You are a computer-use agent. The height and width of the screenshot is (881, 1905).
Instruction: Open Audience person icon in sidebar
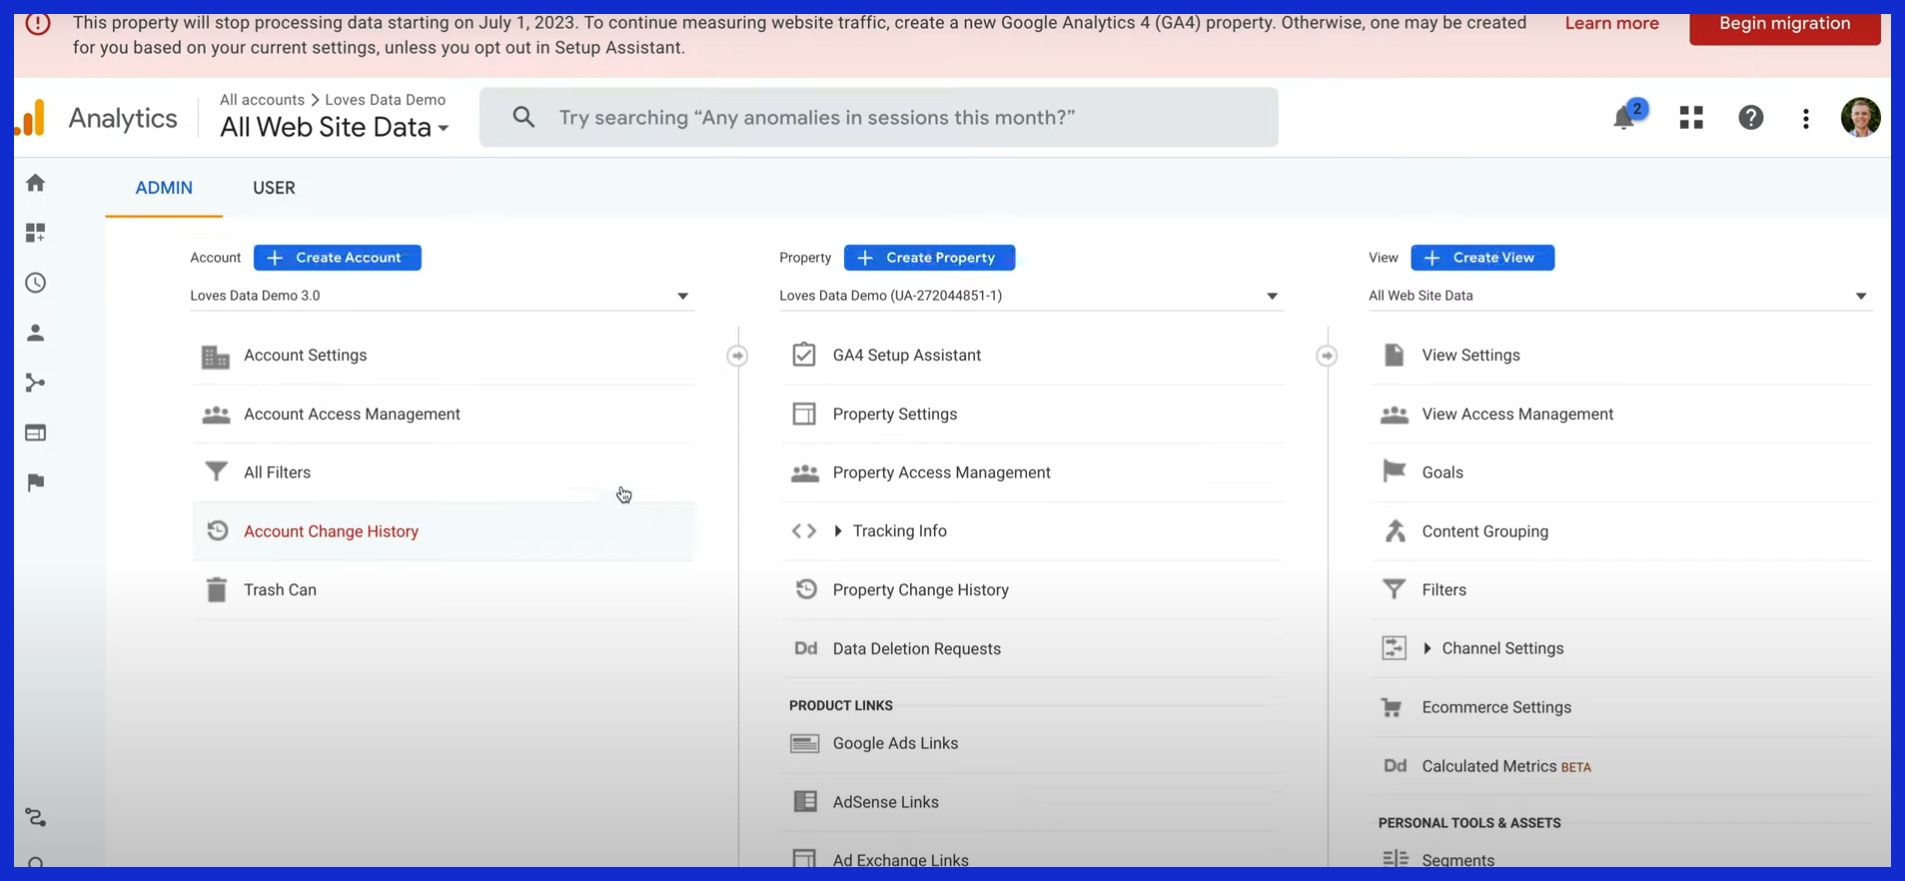[x=36, y=333]
